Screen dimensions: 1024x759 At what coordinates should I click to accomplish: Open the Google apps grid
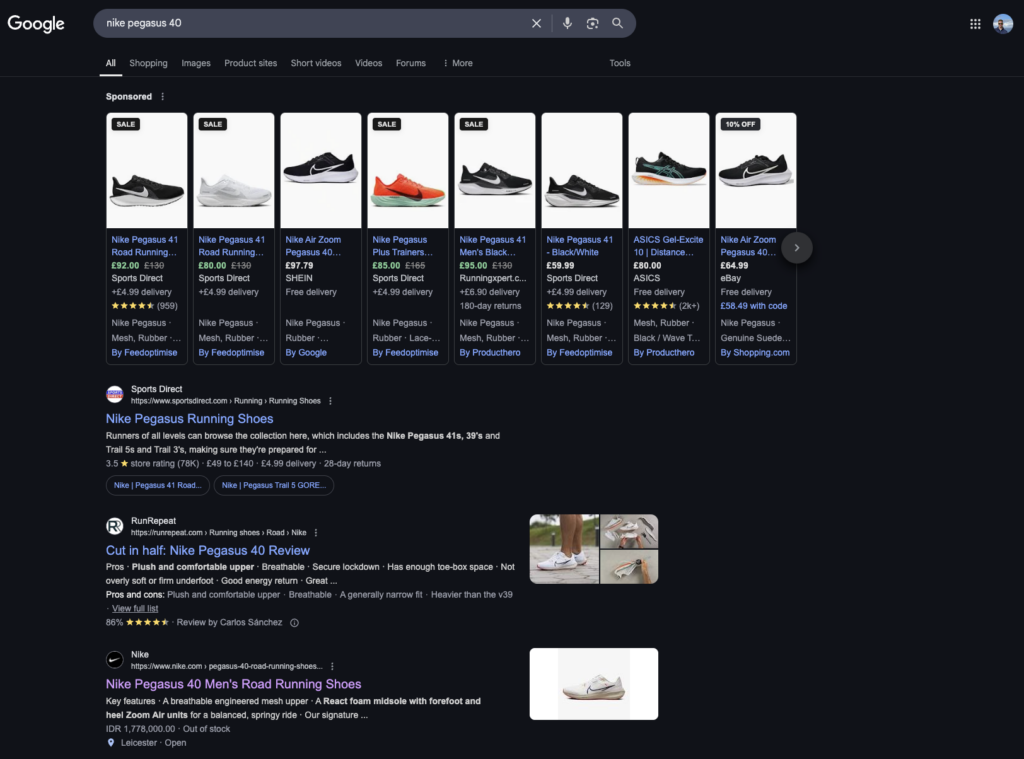tap(975, 24)
